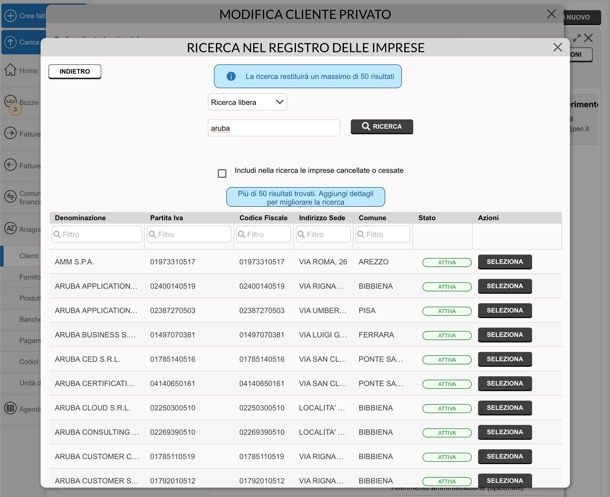Select the AMM S.P.A. company row
This screenshot has width=610, height=497.
(505, 262)
